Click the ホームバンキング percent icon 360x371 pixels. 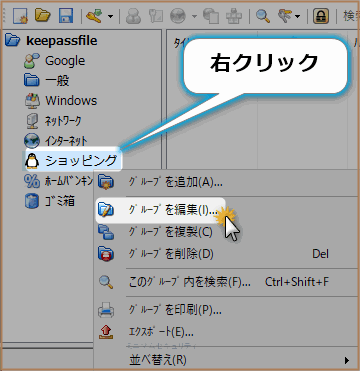pos(32,181)
